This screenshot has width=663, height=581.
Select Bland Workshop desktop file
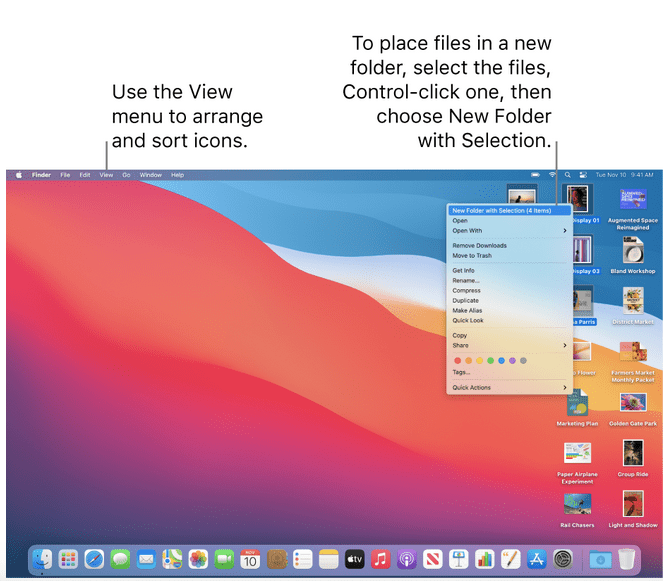click(633, 255)
